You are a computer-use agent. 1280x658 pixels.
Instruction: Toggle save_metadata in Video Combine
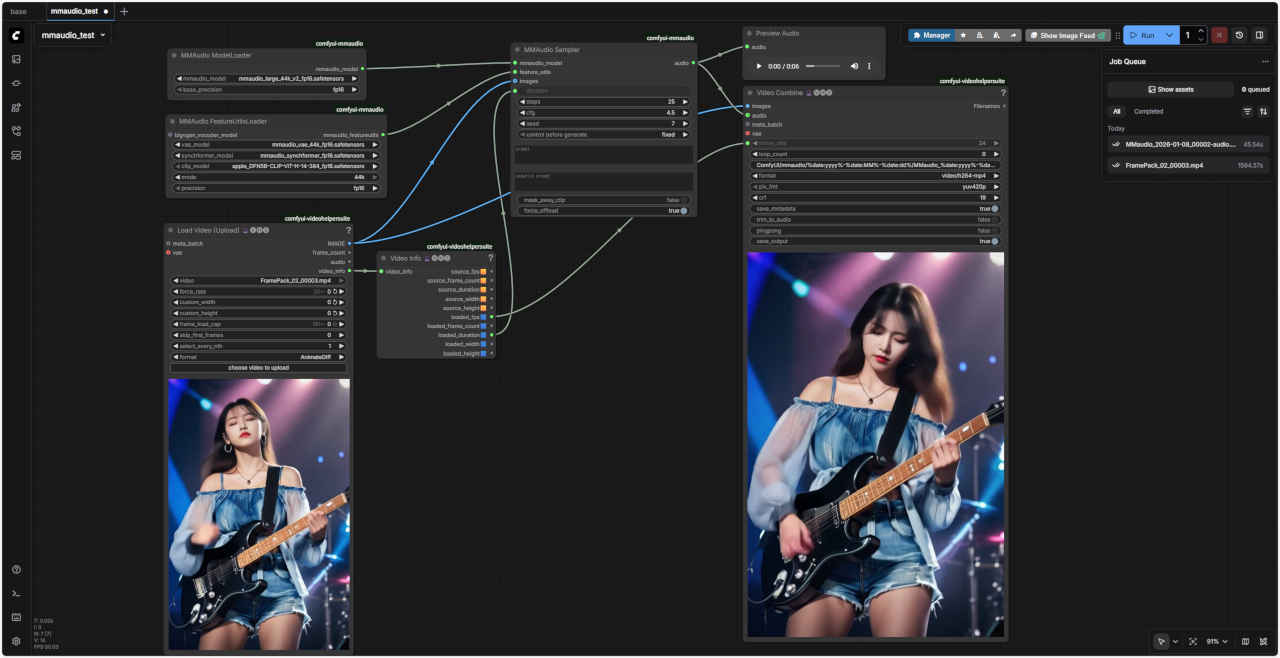click(995, 208)
